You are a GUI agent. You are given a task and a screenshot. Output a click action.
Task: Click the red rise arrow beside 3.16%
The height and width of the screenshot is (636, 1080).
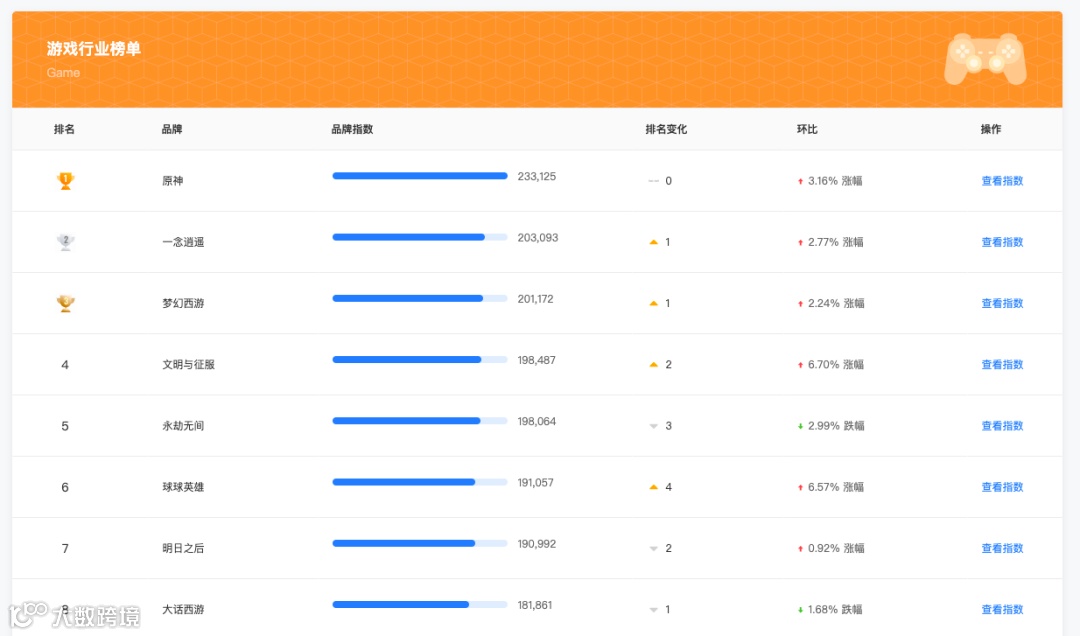(x=800, y=181)
